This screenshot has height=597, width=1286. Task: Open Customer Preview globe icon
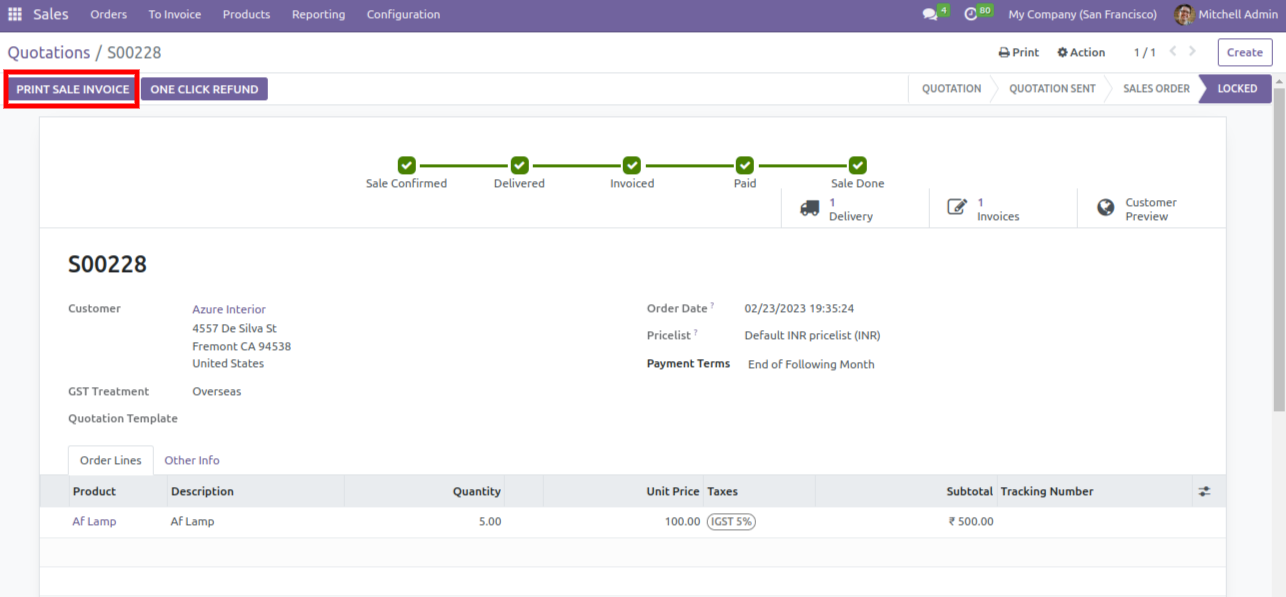coord(1105,208)
